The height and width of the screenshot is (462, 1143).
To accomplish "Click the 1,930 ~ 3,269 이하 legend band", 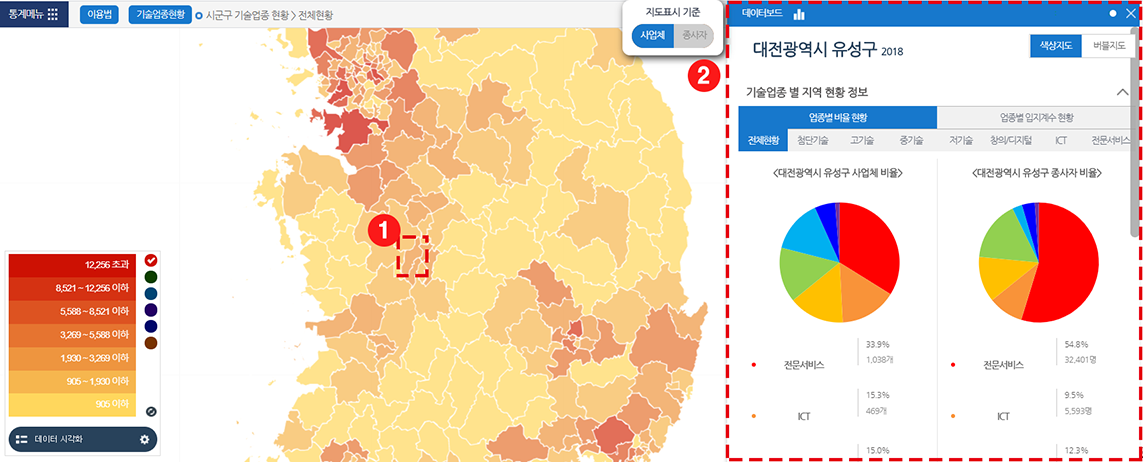I will pos(72,358).
